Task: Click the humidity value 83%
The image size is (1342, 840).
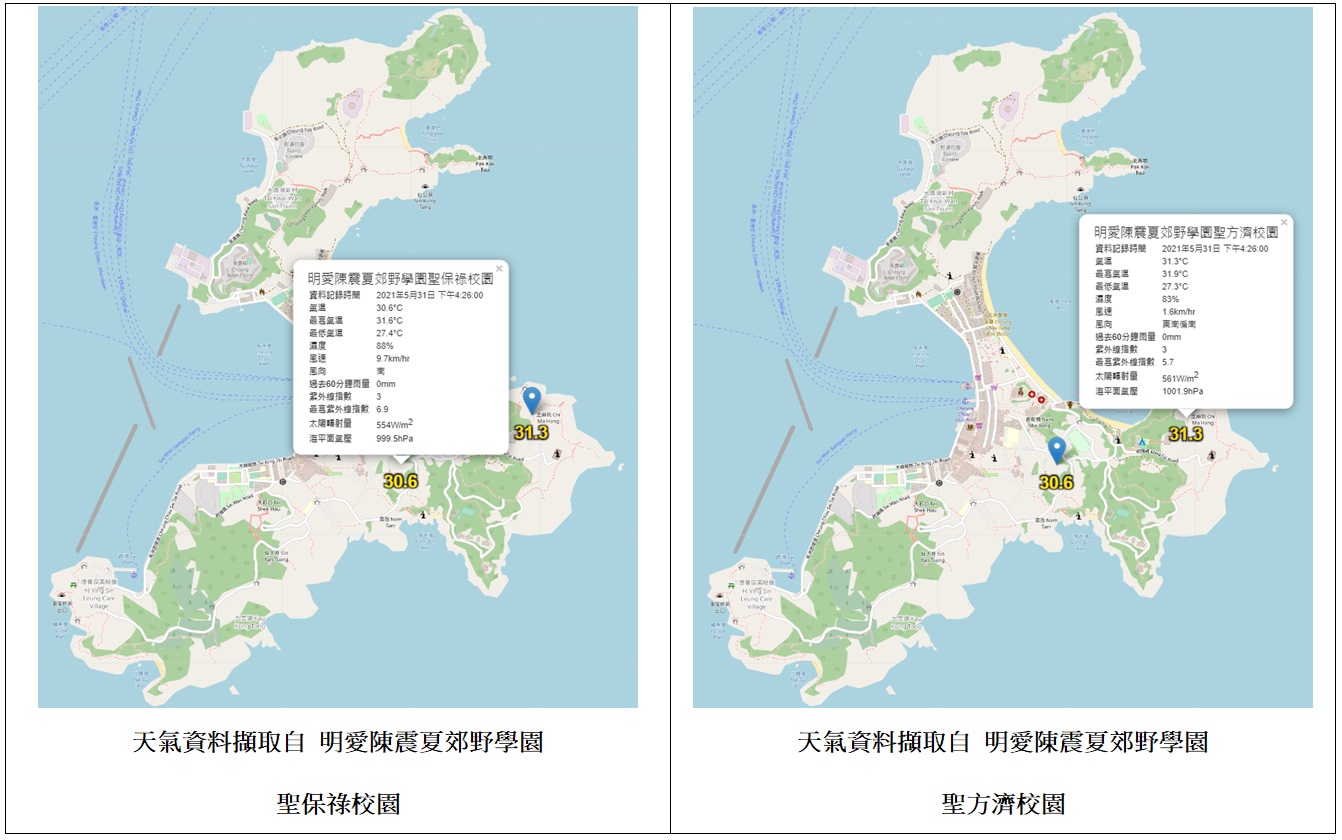Action: tap(1170, 299)
